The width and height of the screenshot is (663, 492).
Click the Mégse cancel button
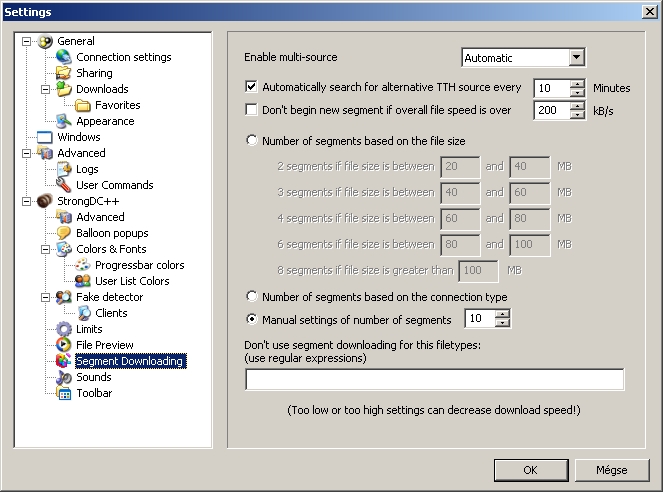[611, 469]
